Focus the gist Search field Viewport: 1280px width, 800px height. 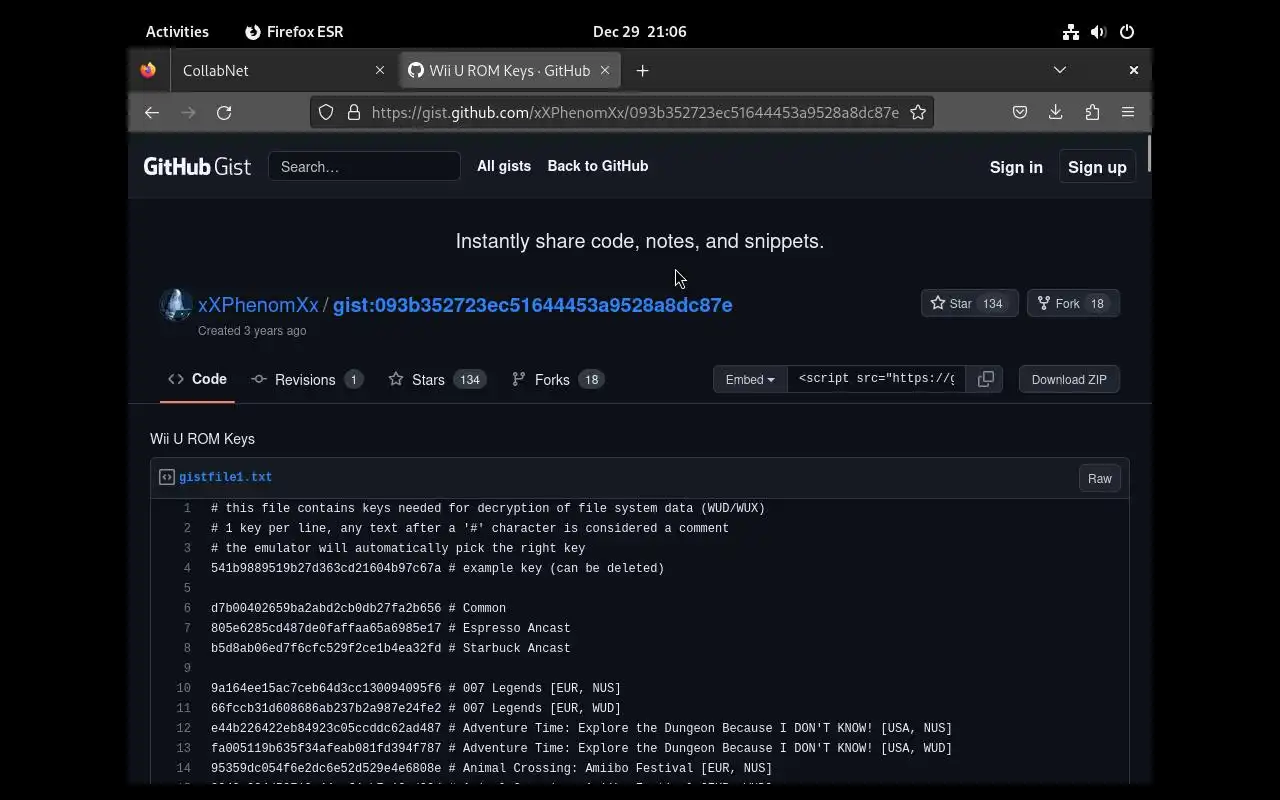tap(364, 166)
